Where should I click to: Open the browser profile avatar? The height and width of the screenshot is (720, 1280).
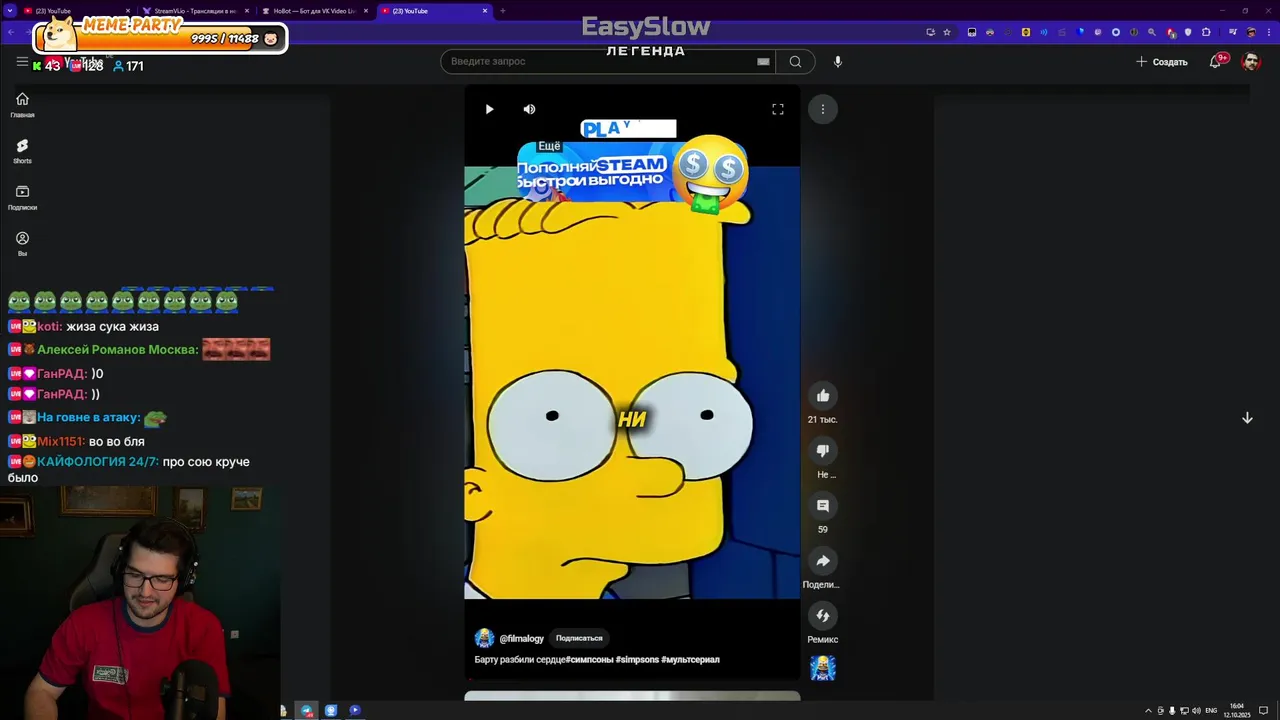coord(1251,32)
